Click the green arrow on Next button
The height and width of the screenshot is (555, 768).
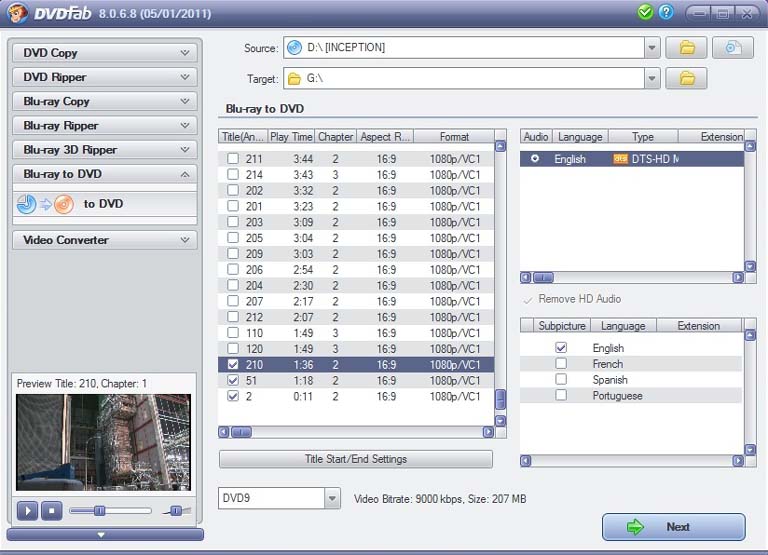pyautogui.click(x=635, y=527)
